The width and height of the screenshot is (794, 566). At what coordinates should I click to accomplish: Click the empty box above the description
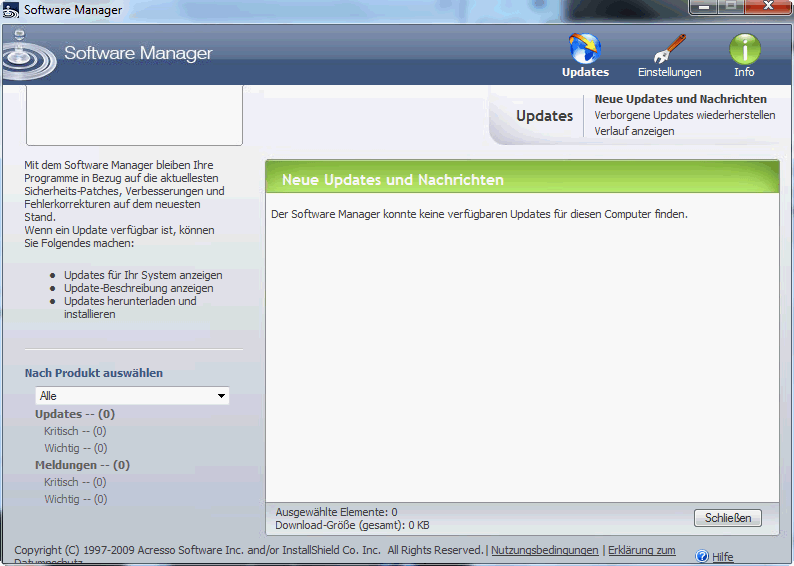[134, 115]
